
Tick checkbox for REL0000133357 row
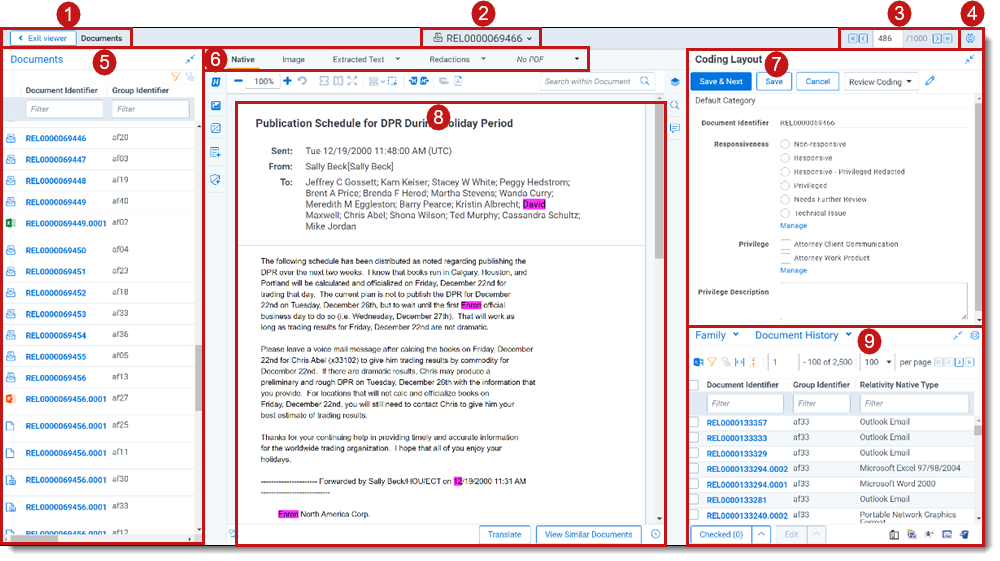tap(694, 423)
